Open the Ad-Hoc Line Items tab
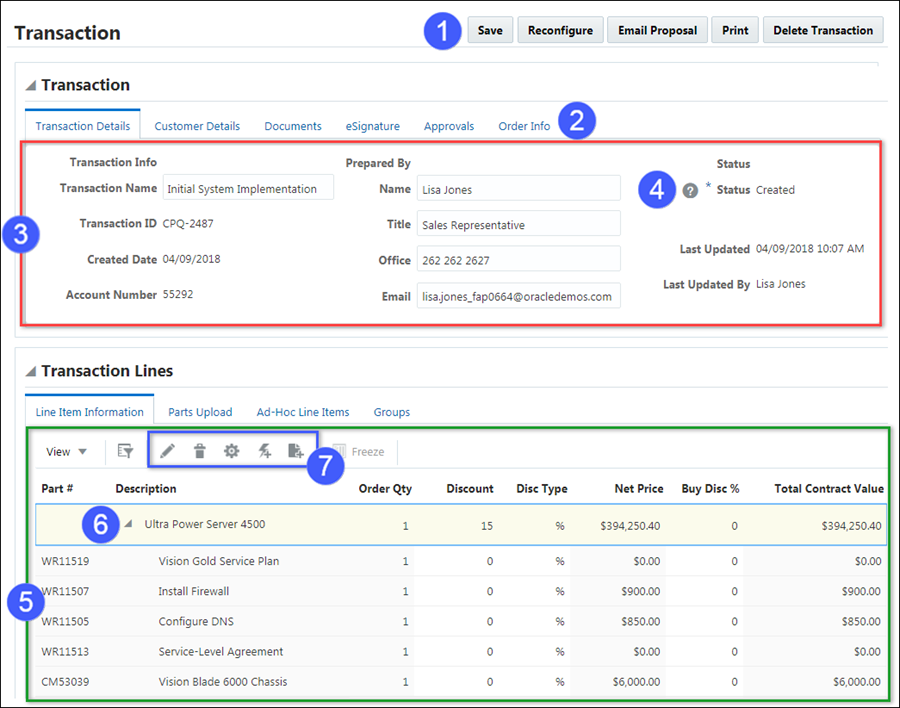Image resolution: width=900 pixels, height=708 pixels. 303,411
